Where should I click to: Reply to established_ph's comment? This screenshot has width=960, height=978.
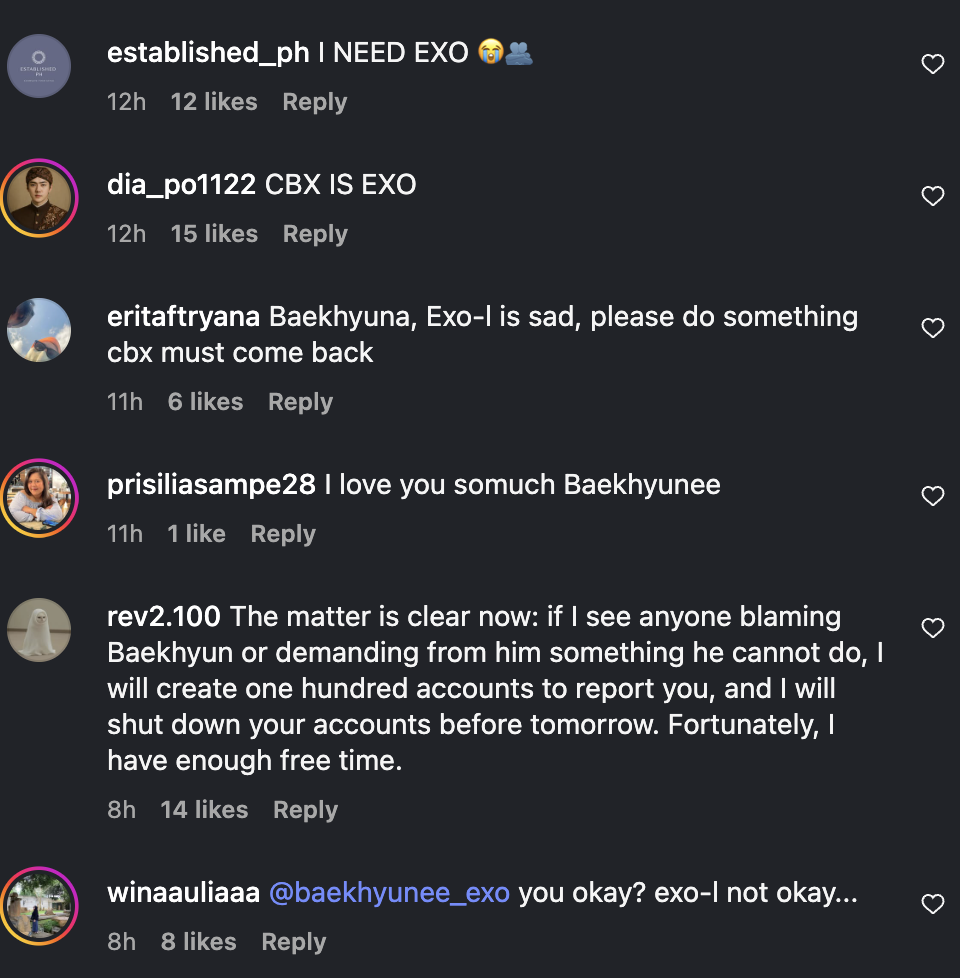(314, 102)
